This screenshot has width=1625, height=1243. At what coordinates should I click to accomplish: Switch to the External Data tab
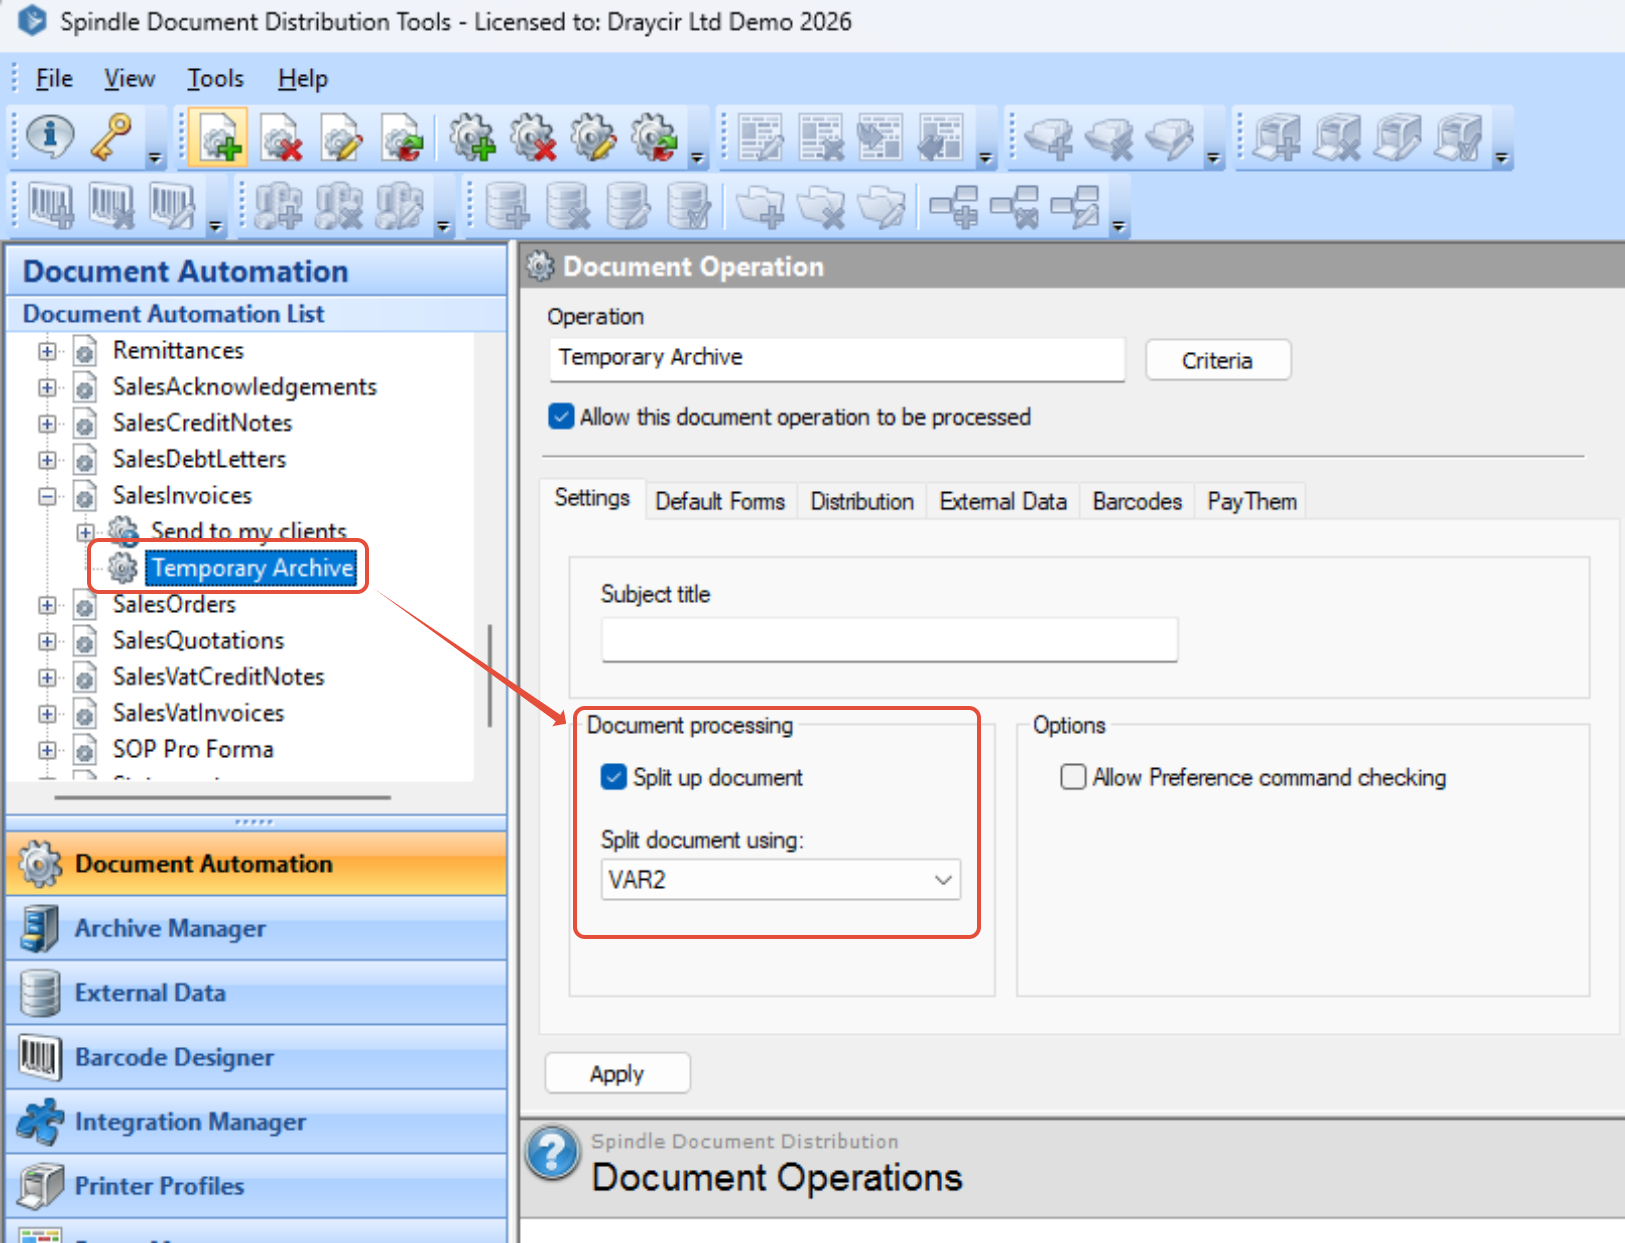[x=1003, y=501]
